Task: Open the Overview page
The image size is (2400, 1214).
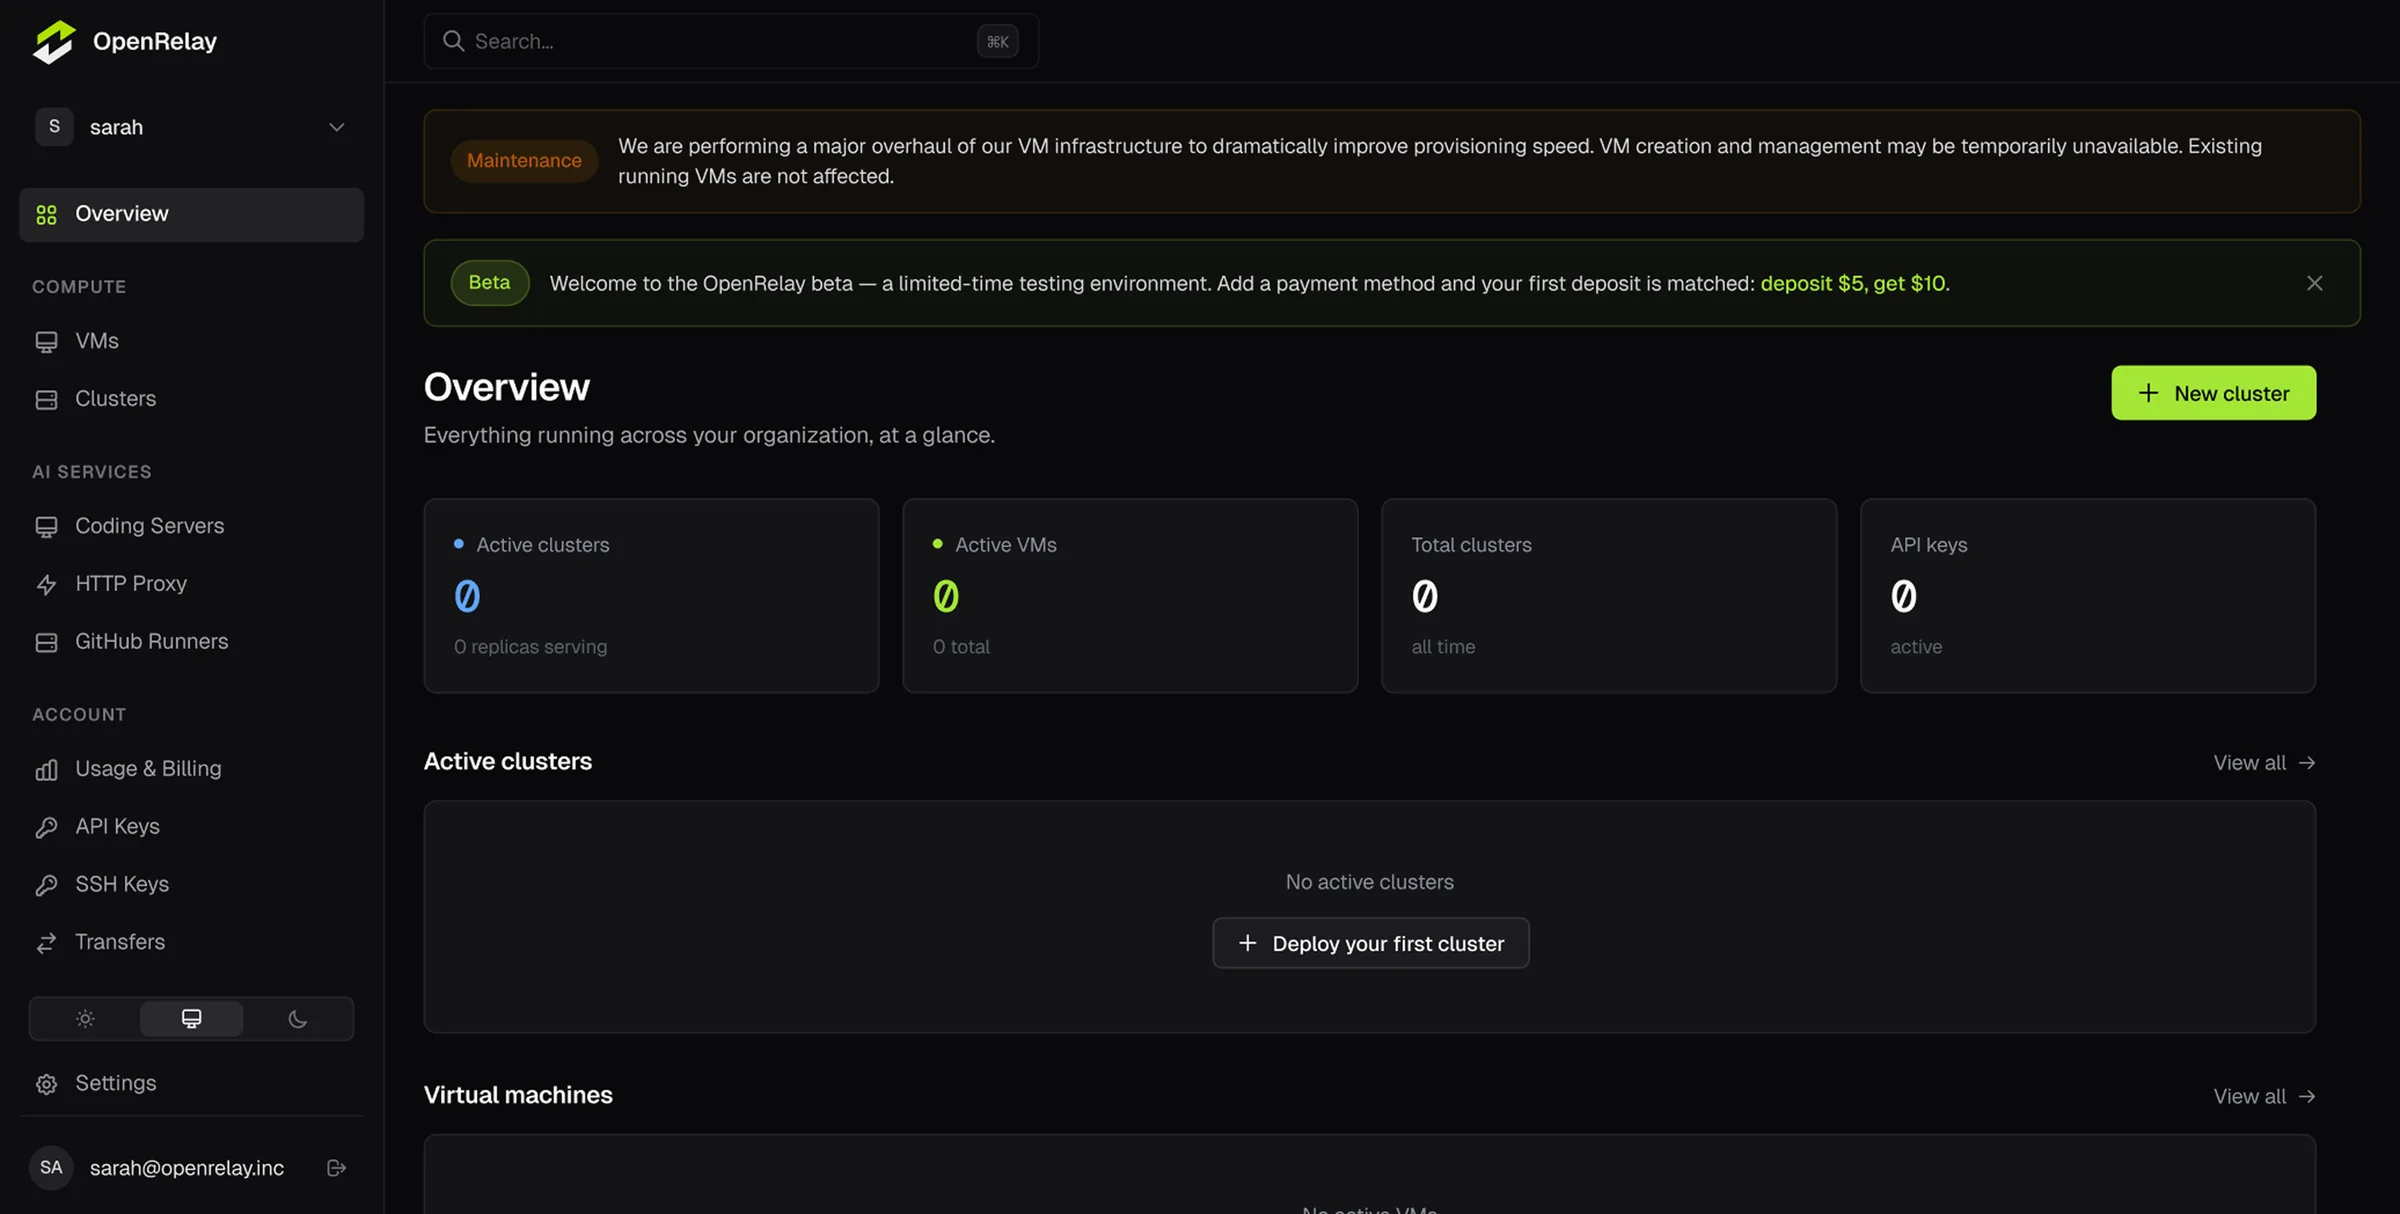Action: pyautogui.click(x=191, y=214)
